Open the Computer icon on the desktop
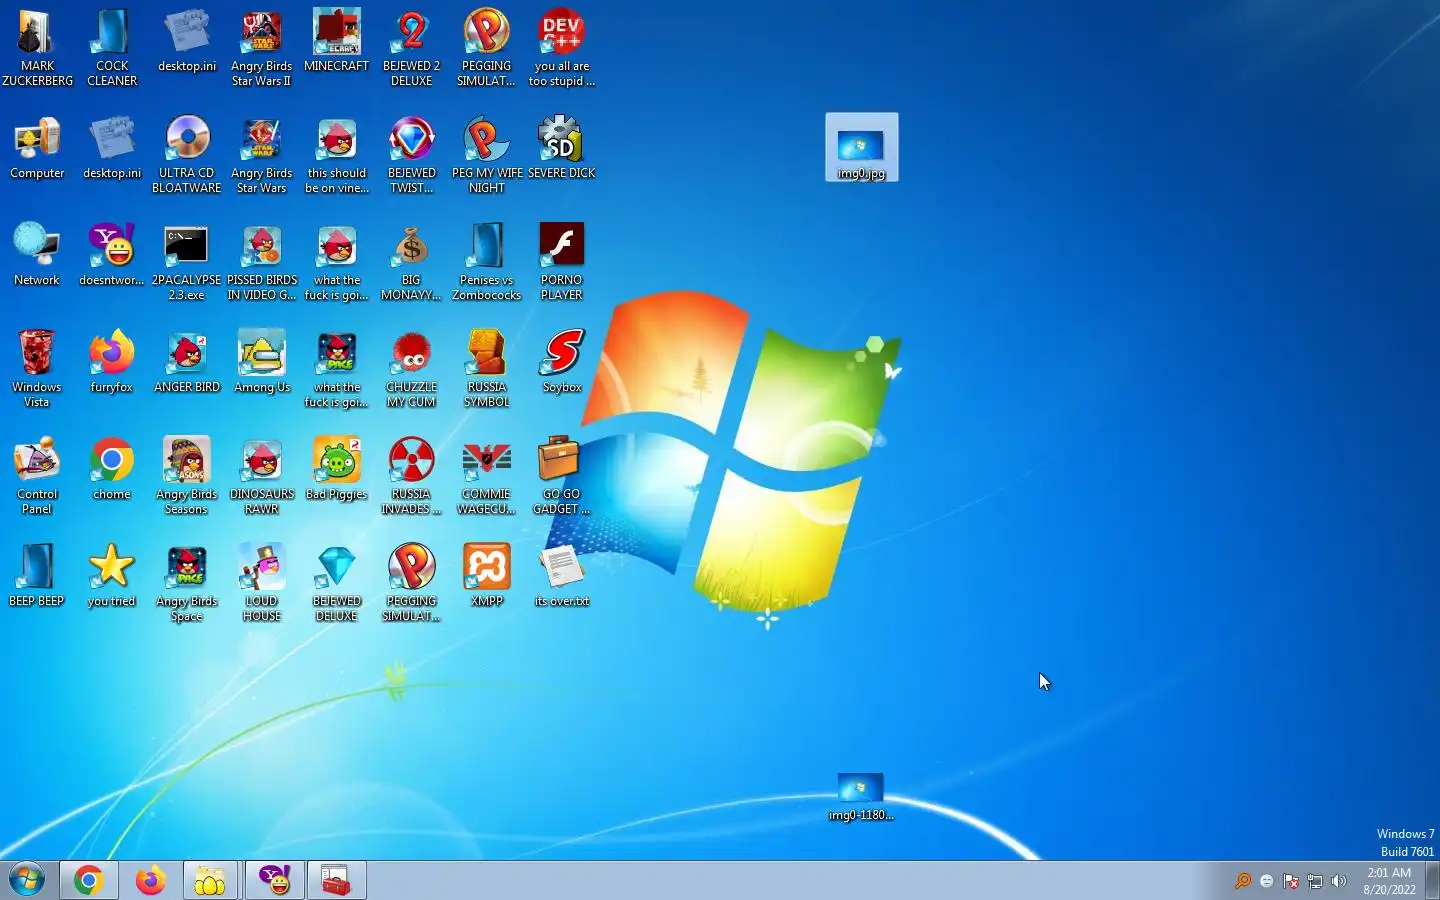The image size is (1440, 900). pyautogui.click(x=37, y=148)
